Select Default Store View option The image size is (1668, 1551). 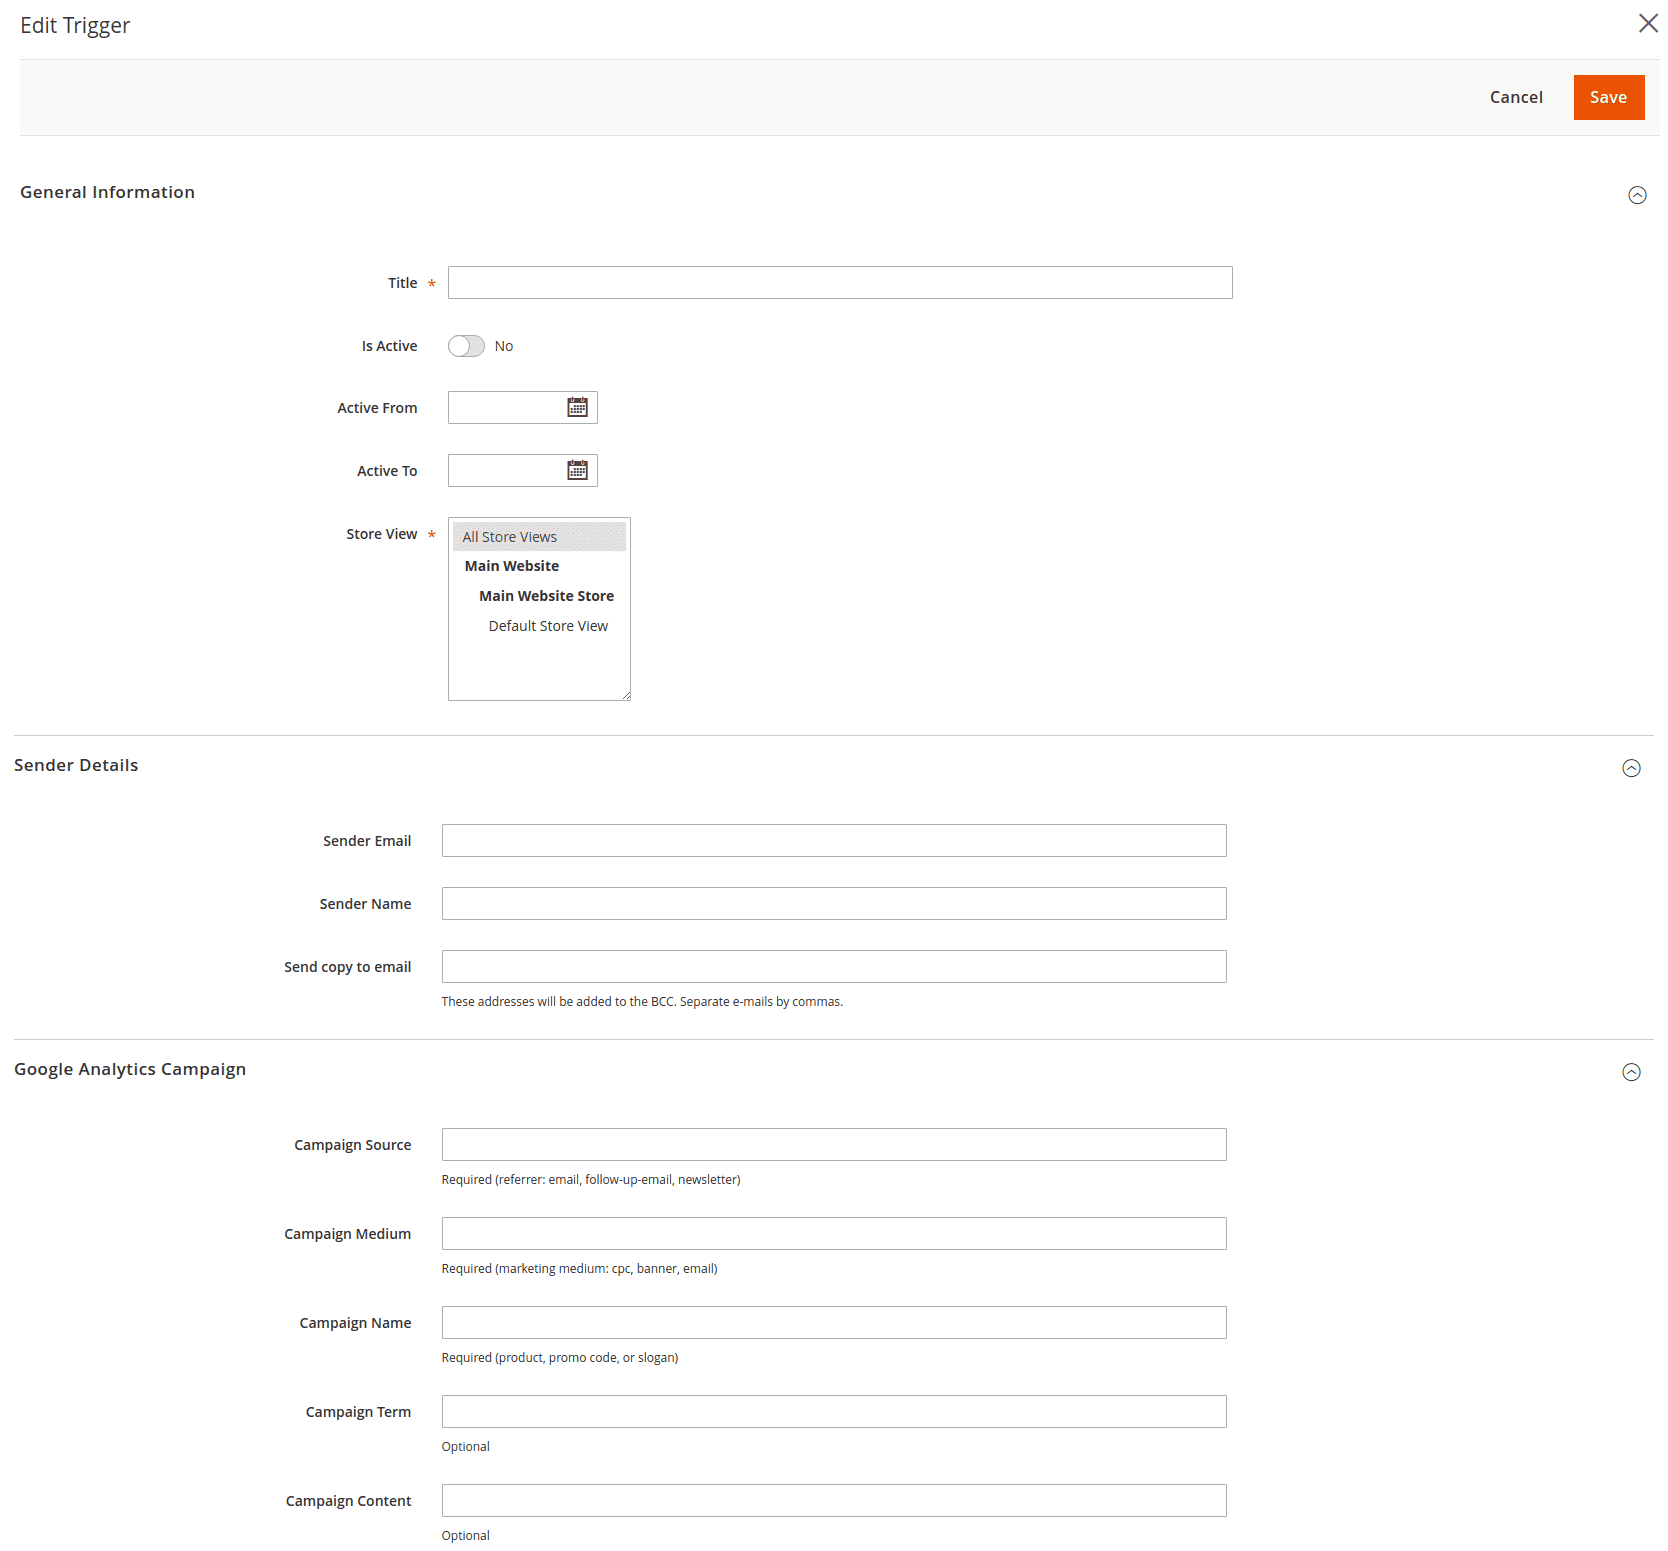(x=548, y=626)
